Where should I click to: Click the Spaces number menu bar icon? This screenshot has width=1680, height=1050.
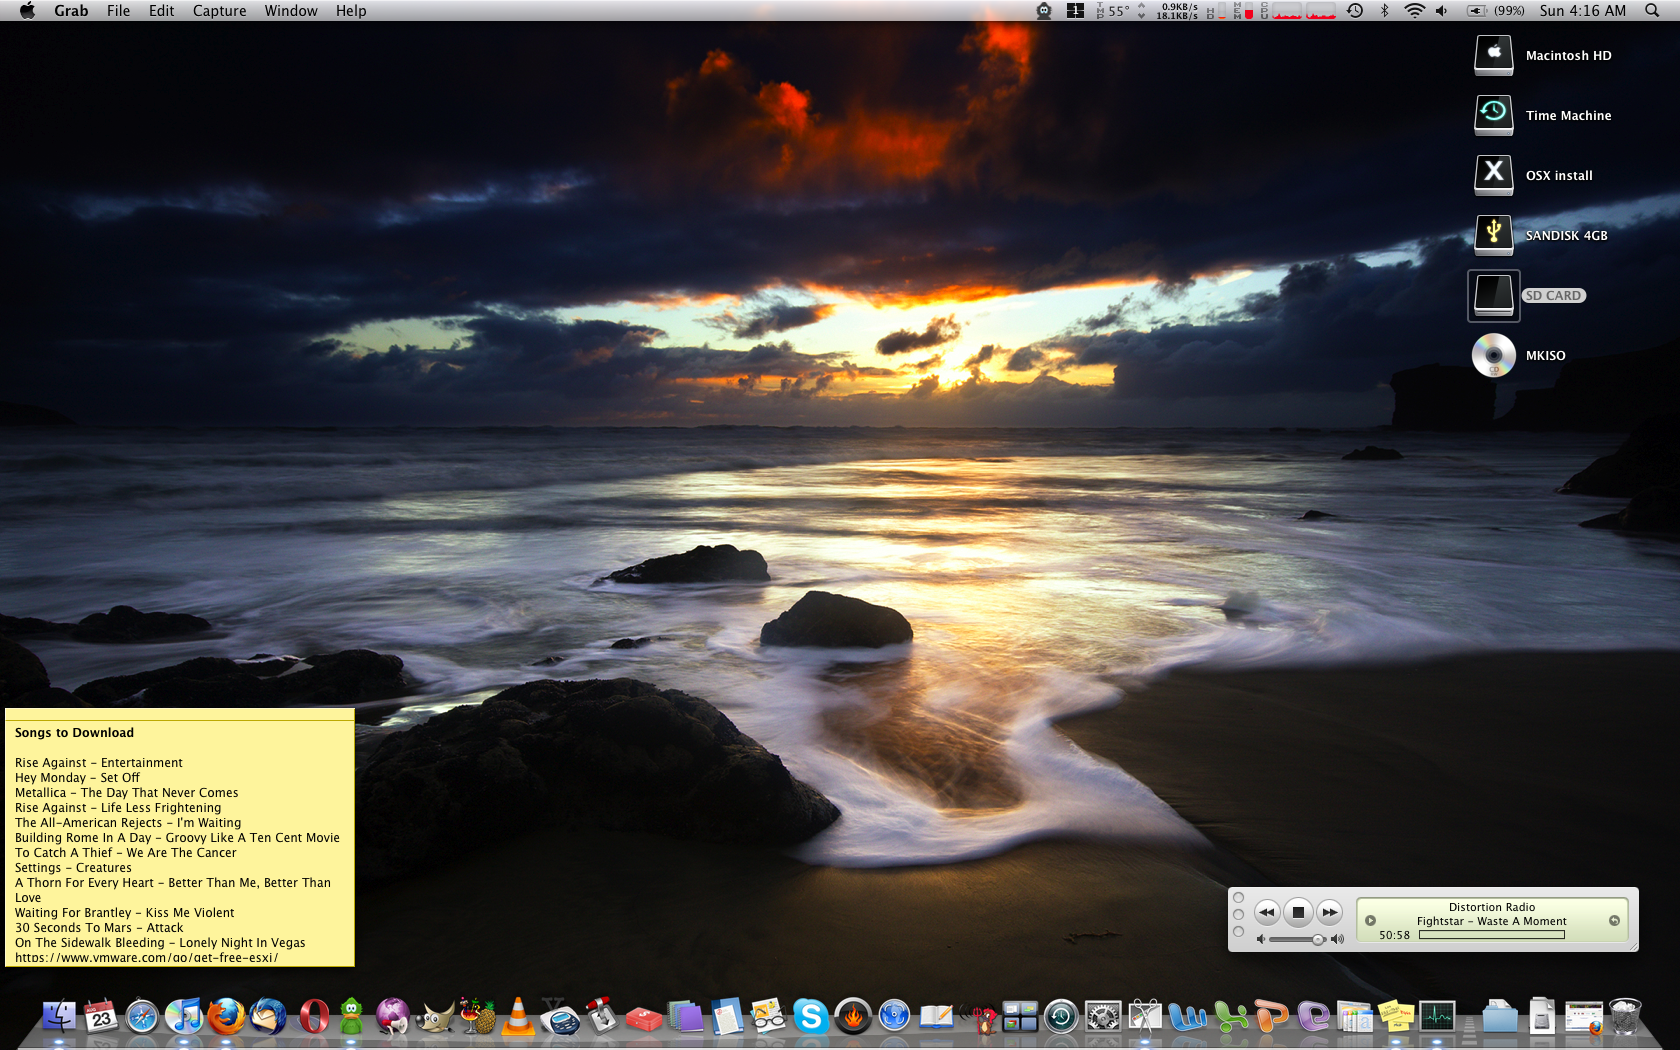1076,11
